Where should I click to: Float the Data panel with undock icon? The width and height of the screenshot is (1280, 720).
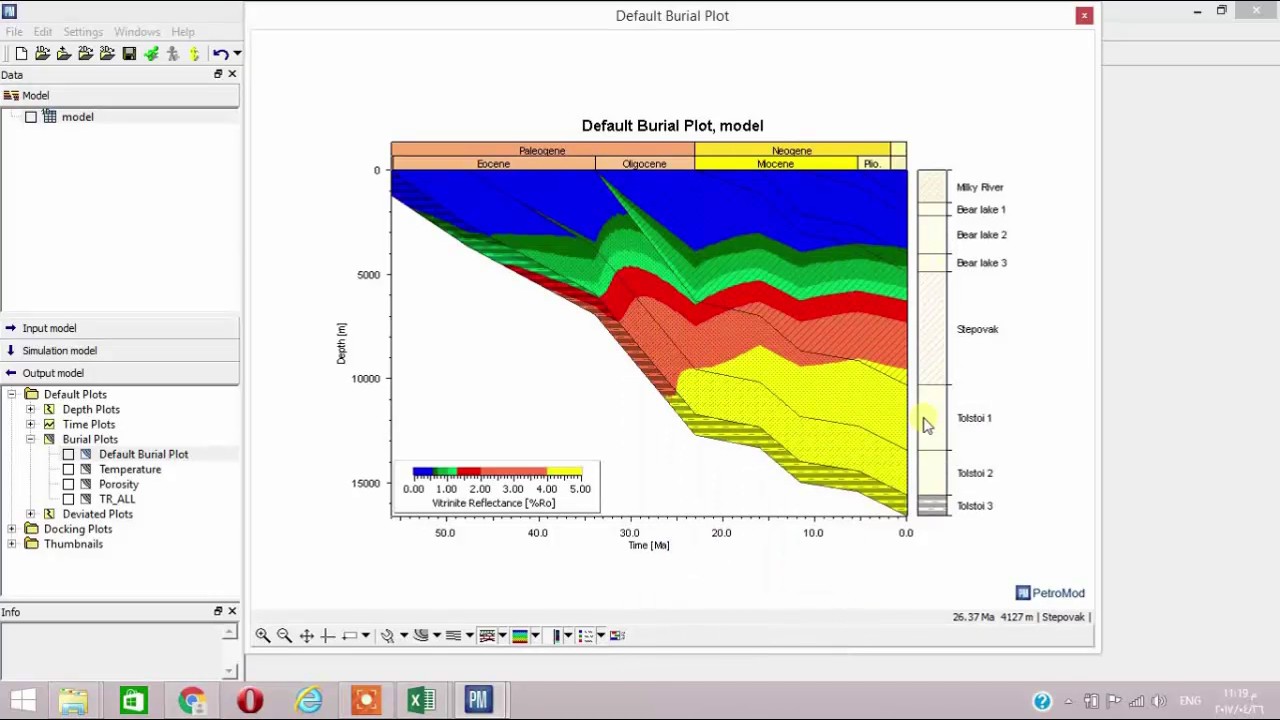click(218, 74)
